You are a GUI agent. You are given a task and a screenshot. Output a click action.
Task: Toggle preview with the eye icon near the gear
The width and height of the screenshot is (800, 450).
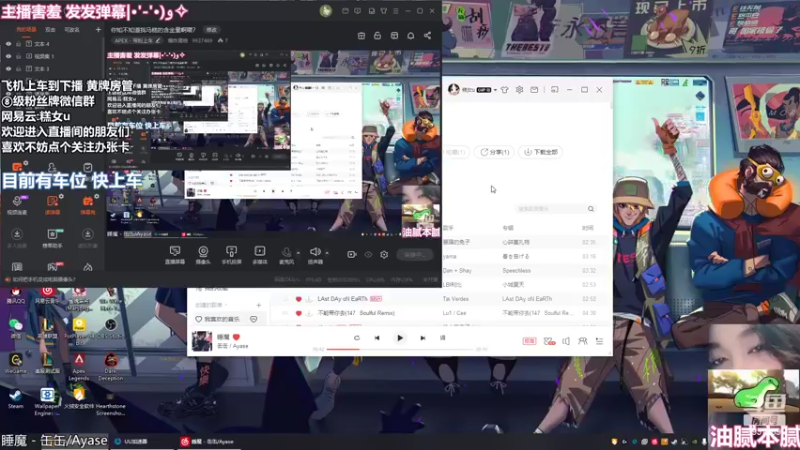[x=368, y=255]
